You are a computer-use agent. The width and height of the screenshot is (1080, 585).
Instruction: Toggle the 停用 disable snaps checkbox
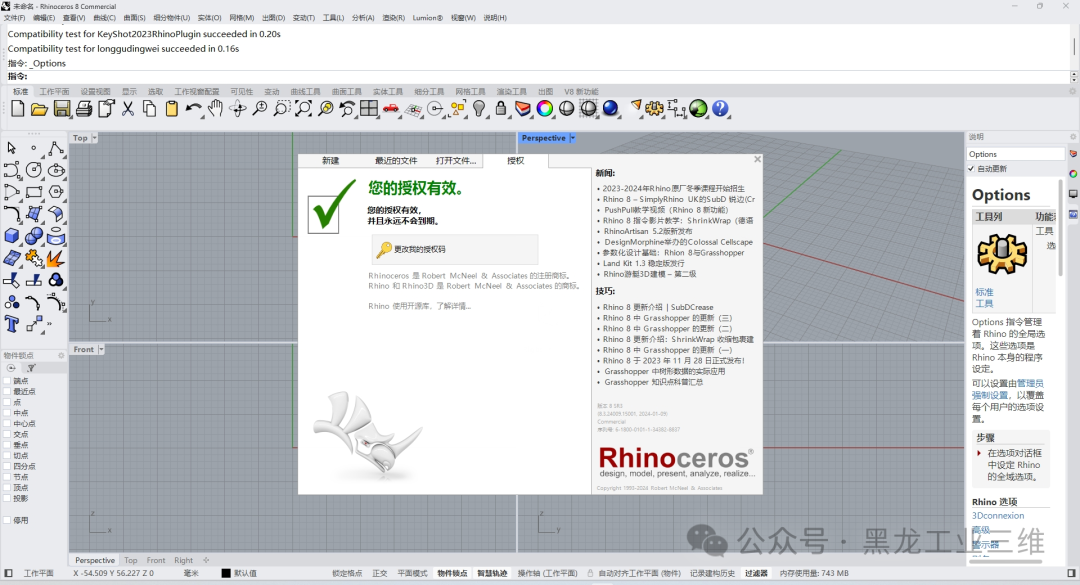click(x=8, y=520)
